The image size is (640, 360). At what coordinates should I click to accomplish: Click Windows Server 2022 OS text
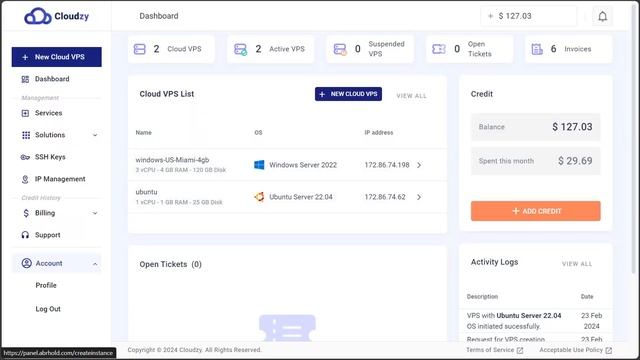[303, 165]
